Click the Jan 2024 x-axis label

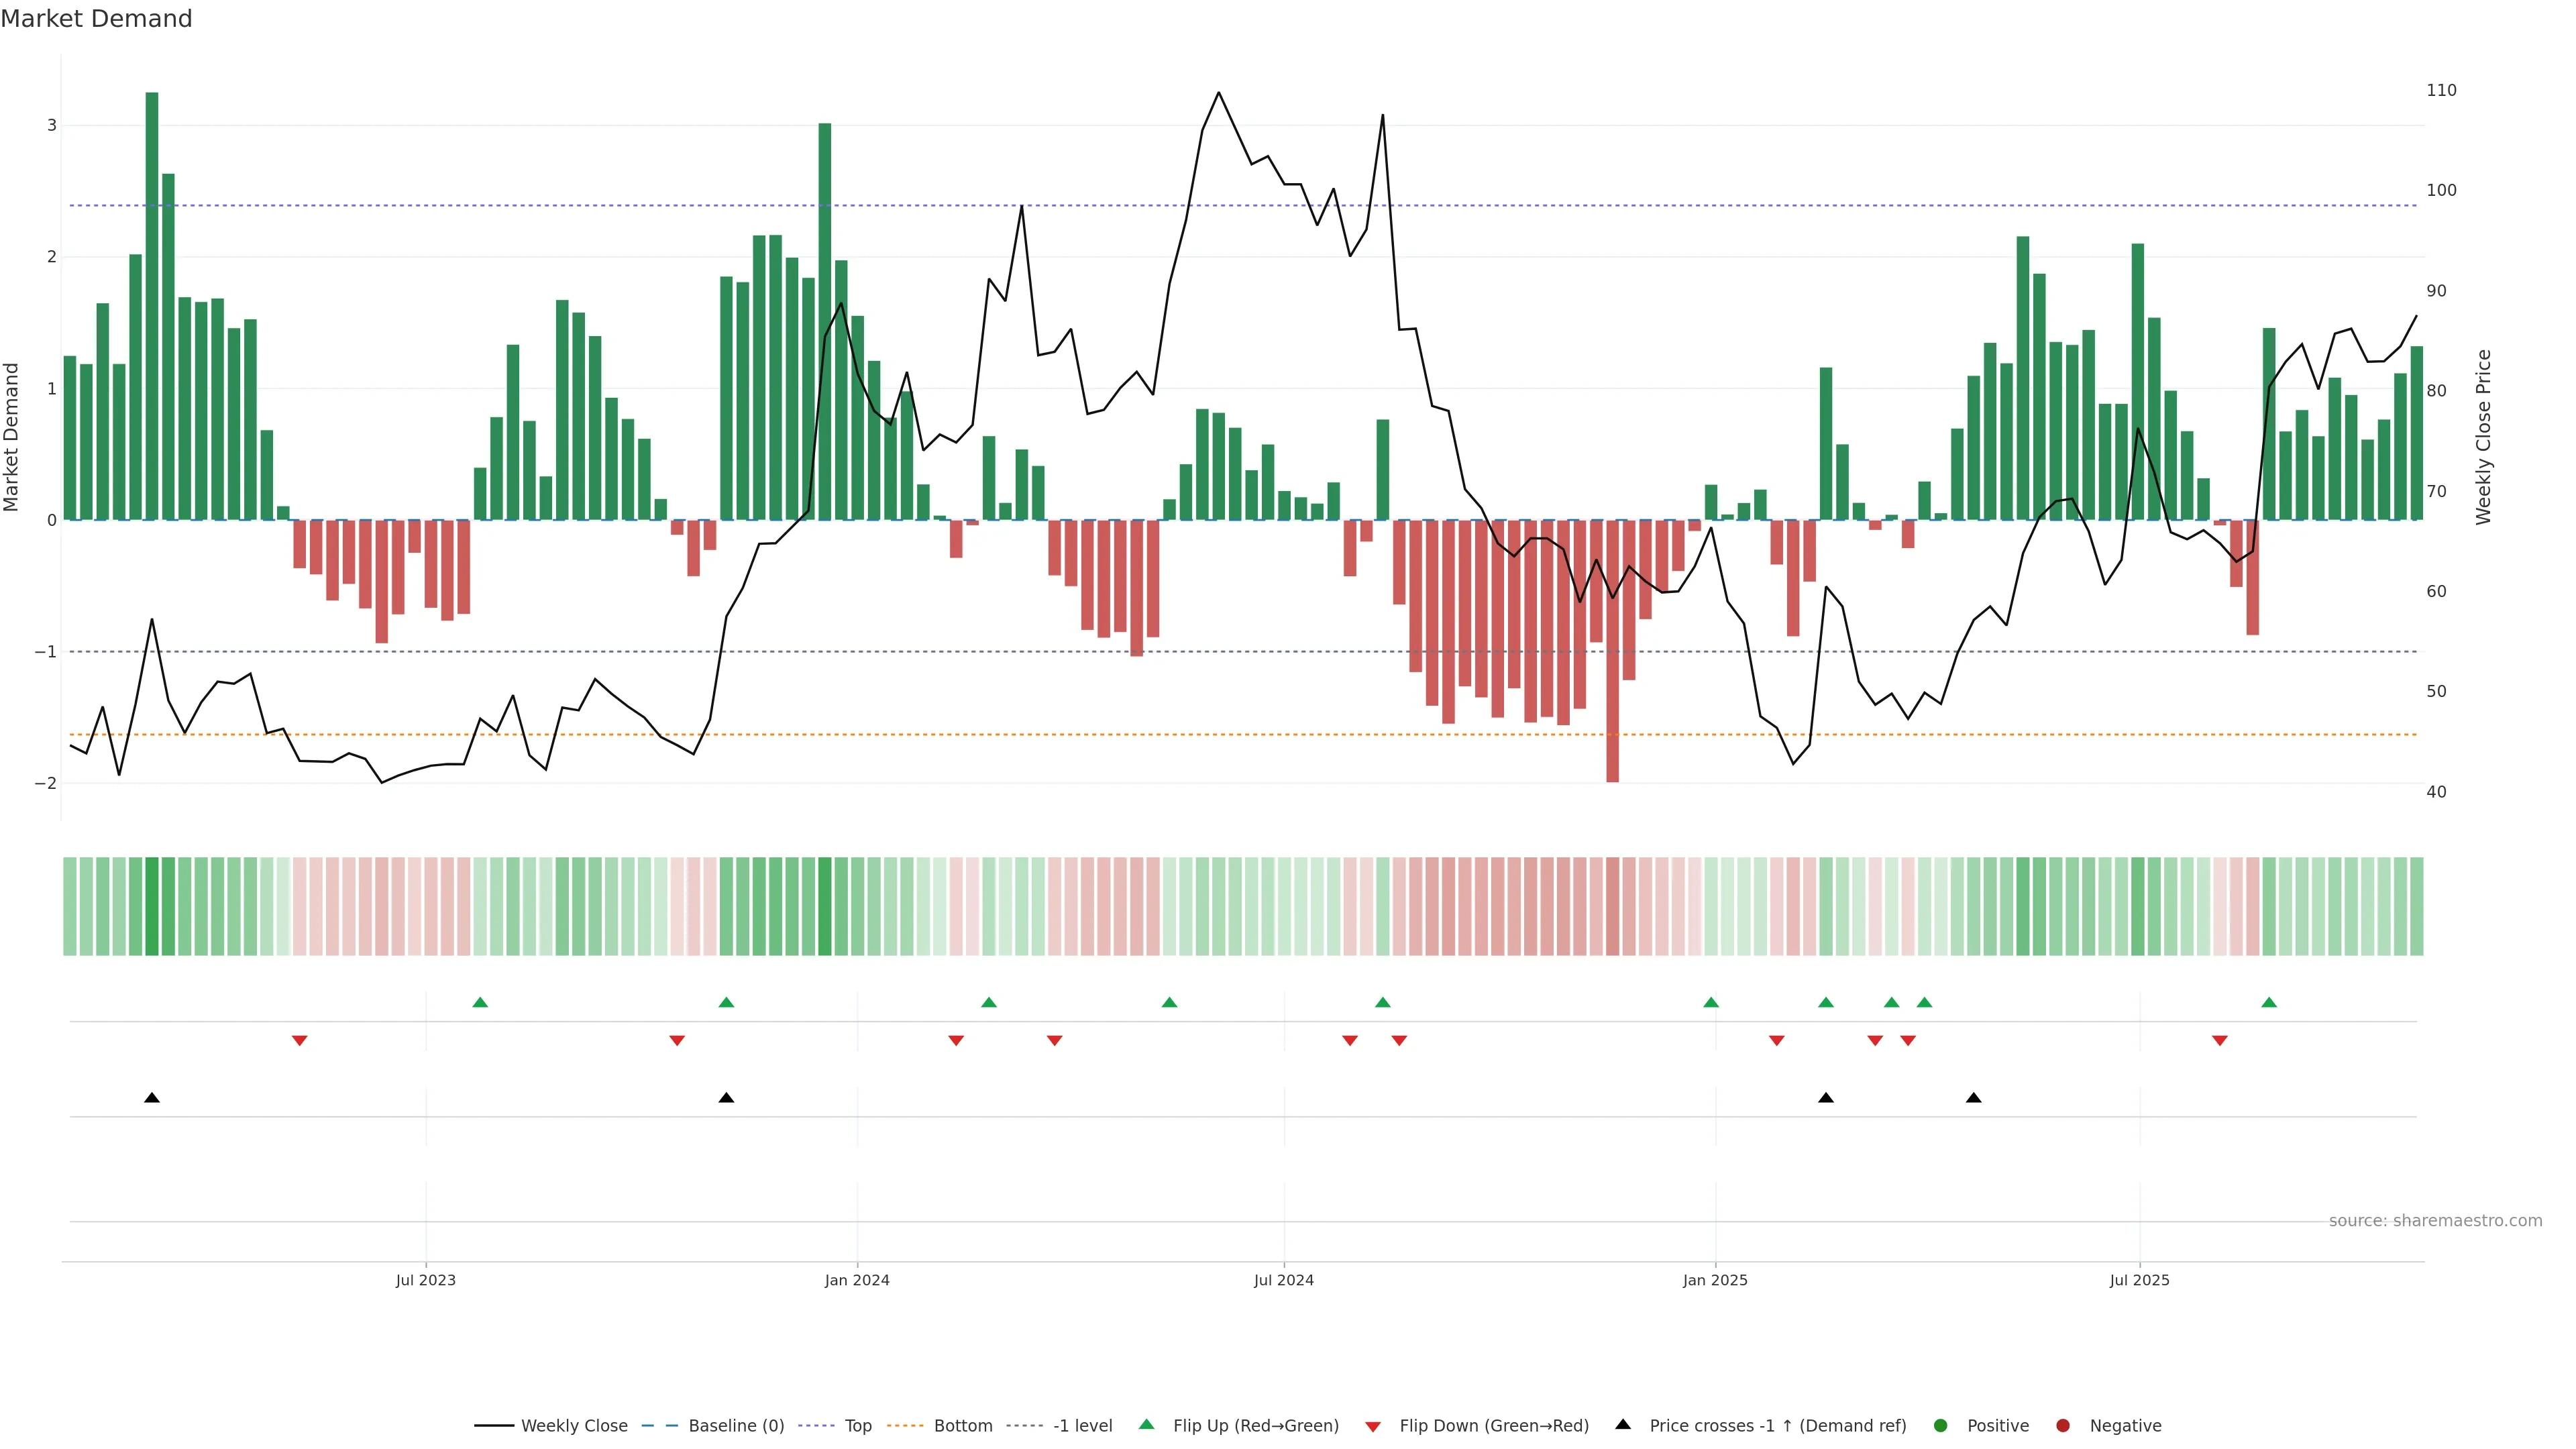click(857, 1280)
